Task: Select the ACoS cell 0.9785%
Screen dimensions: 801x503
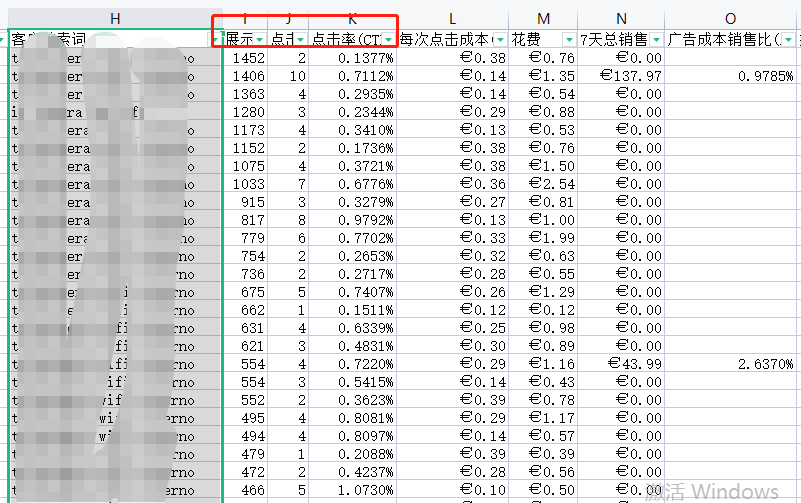Action: (731, 76)
